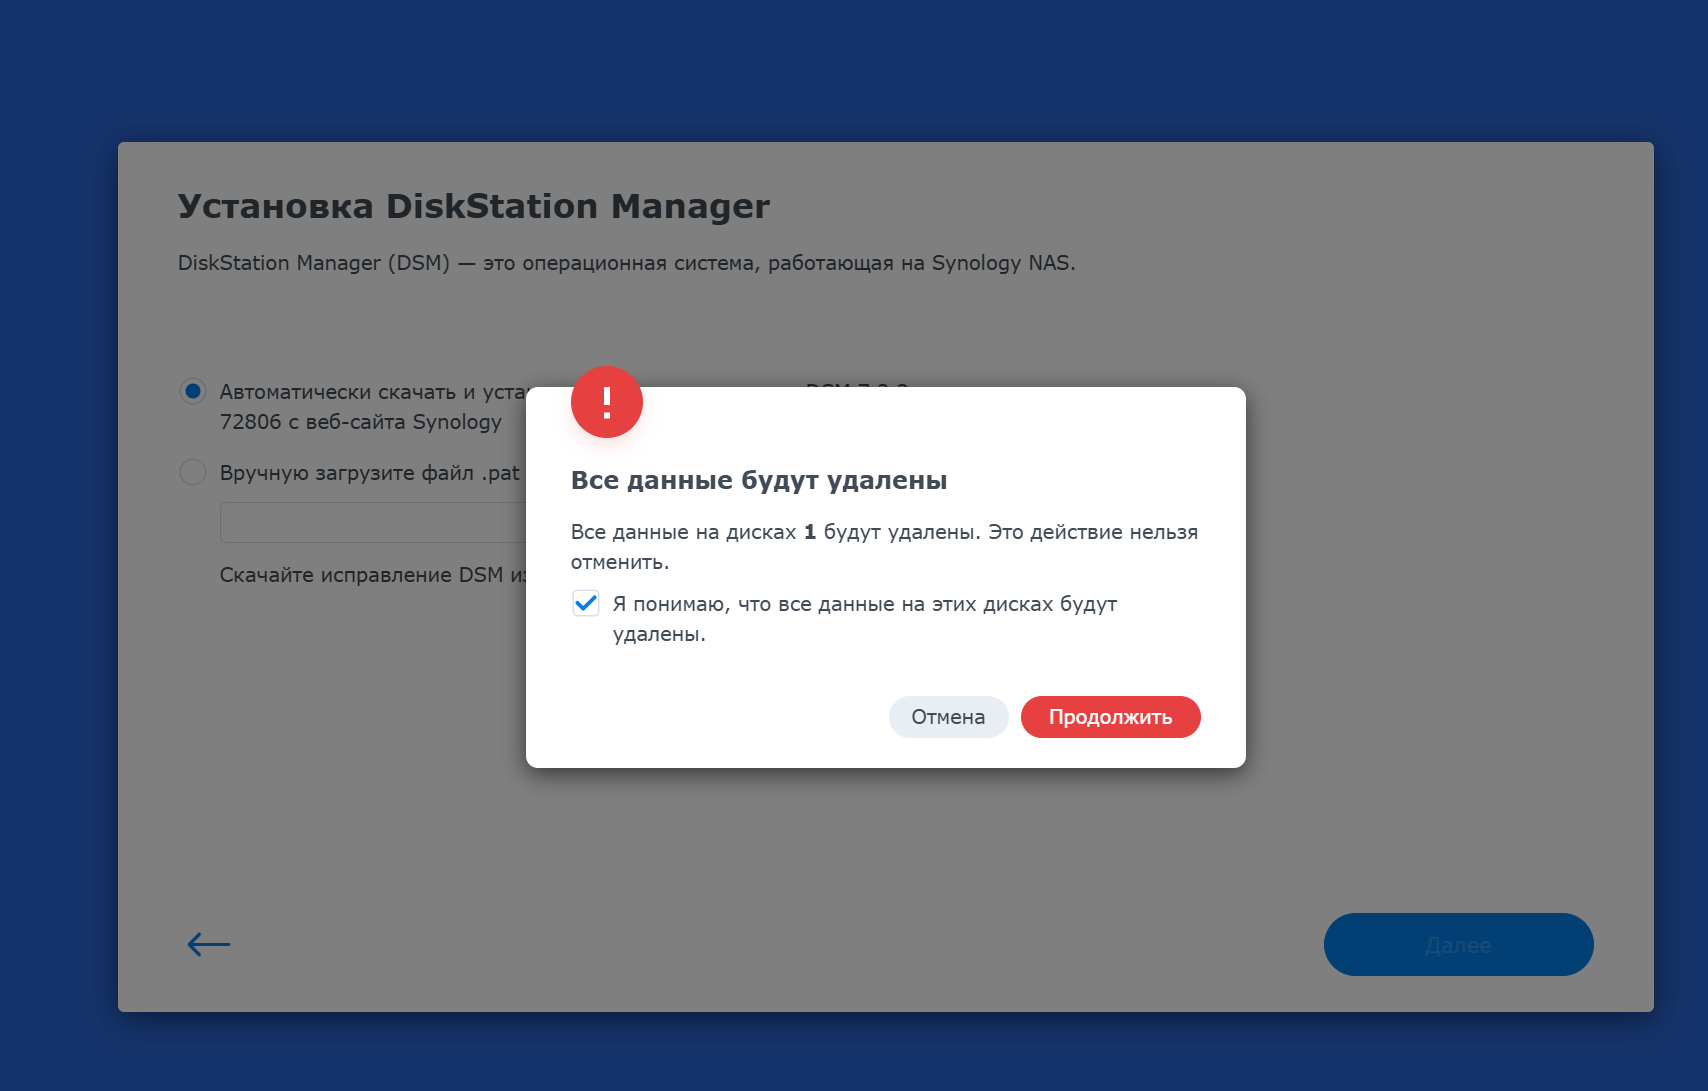Click 'Скачайте исправление DSM' text

(x=373, y=575)
